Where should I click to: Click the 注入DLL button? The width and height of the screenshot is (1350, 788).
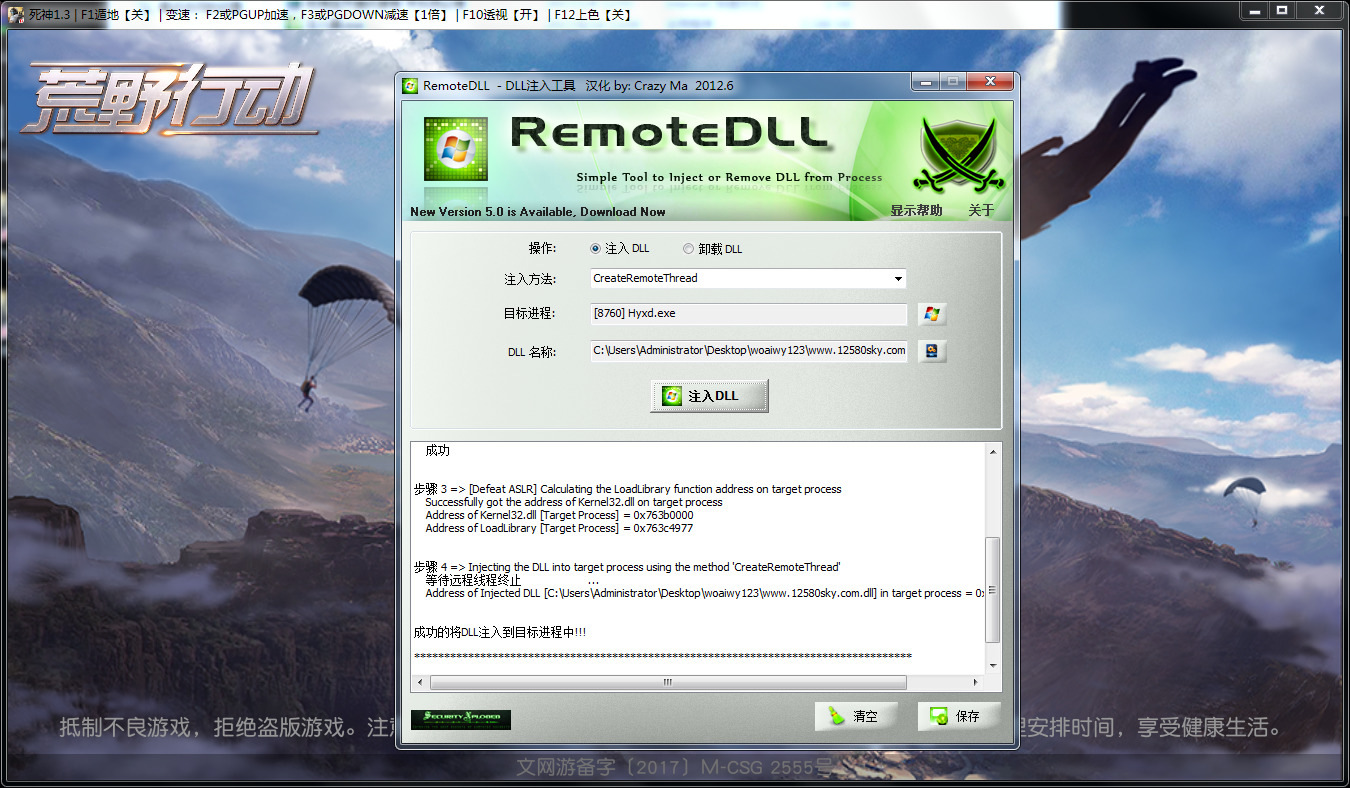click(709, 396)
